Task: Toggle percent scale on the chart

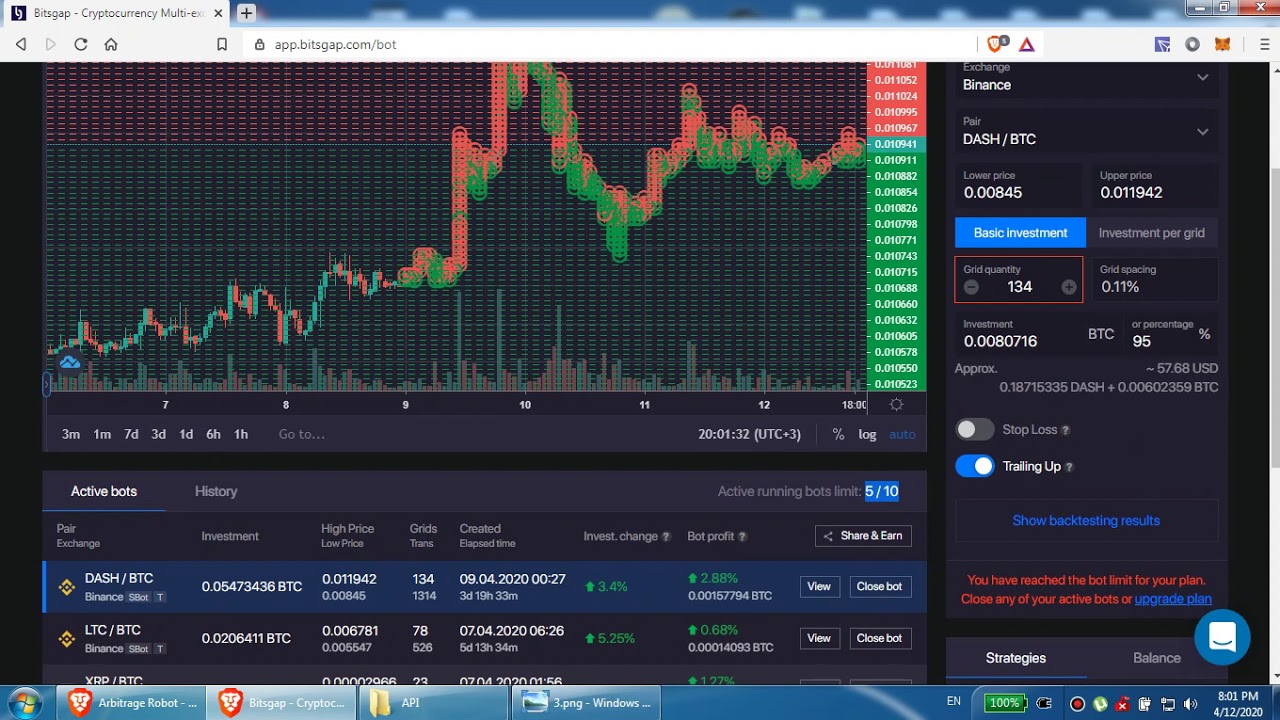Action: (x=838, y=434)
